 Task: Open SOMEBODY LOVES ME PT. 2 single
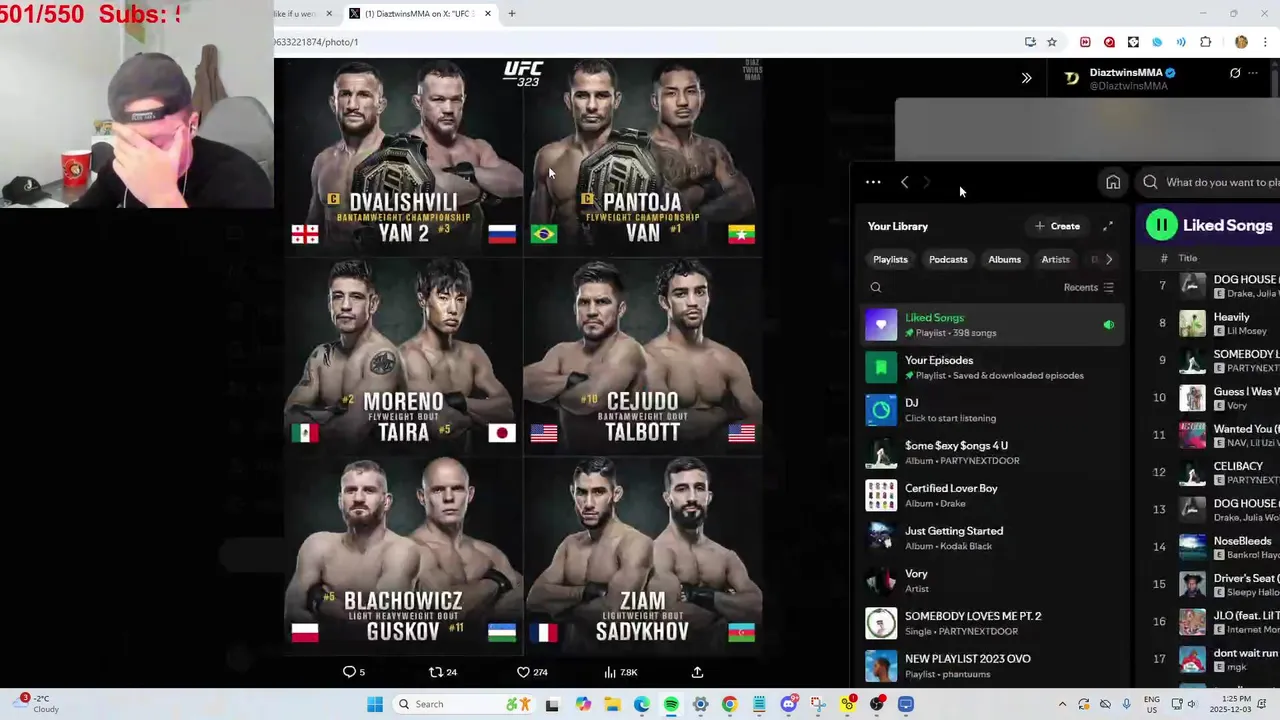click(990, 623)
